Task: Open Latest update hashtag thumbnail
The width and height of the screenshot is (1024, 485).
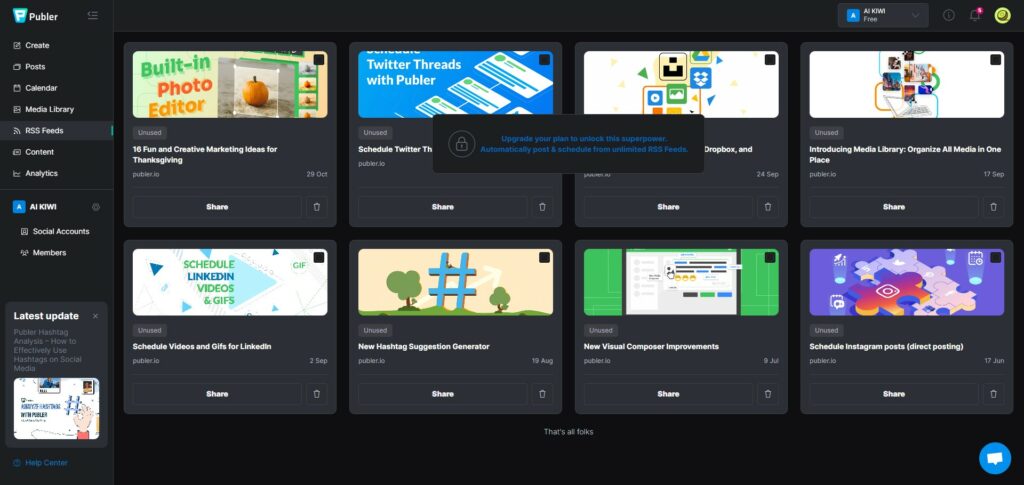Action: (x=57, y=409)
